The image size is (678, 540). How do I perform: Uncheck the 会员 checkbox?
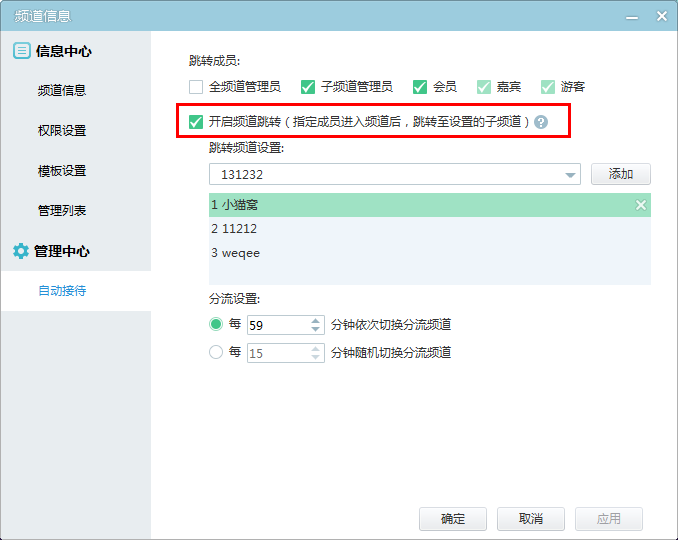coord(420,87)
